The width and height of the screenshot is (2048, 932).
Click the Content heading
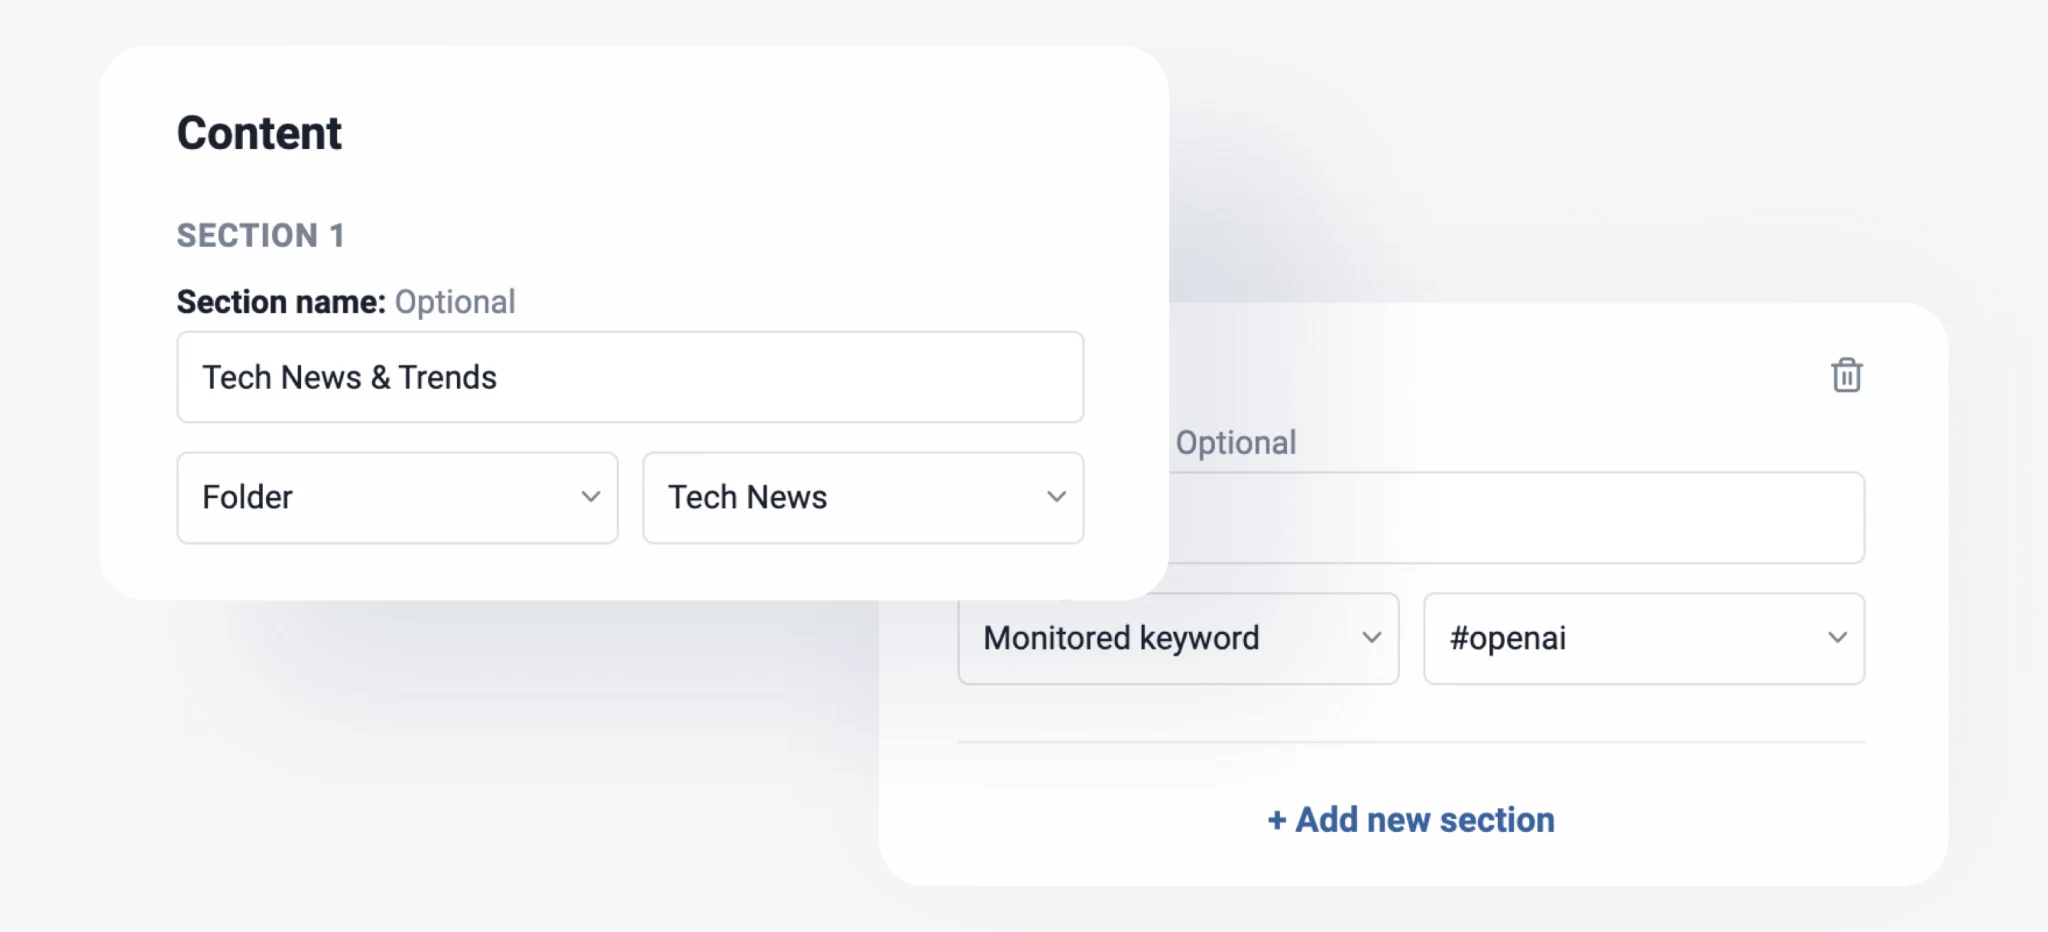pos(259,131)
